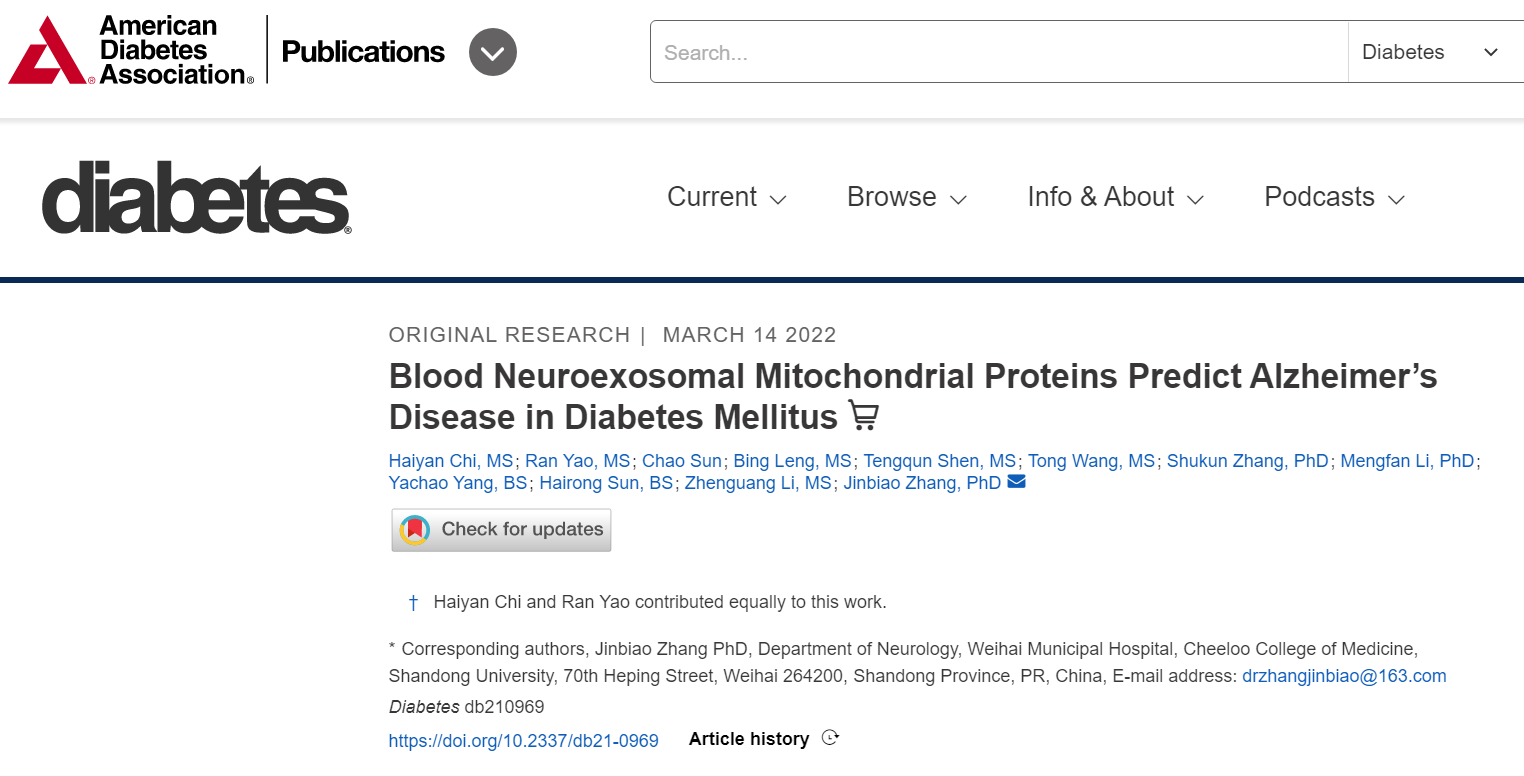Click the diabetes journal logo
The width and height of the screenshot is (1524, 776).
[x=196, y=197]
